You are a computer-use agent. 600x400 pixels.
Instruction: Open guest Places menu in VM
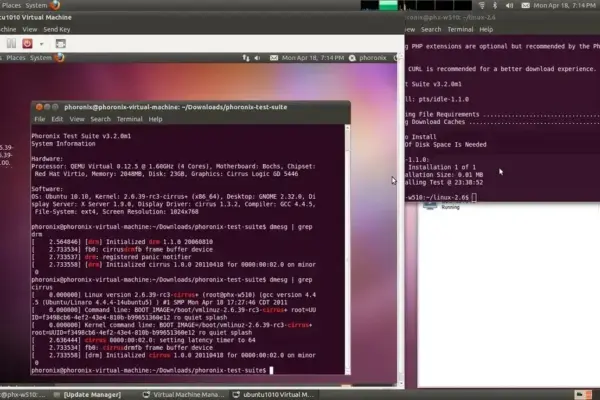click(x=16, y=58)
